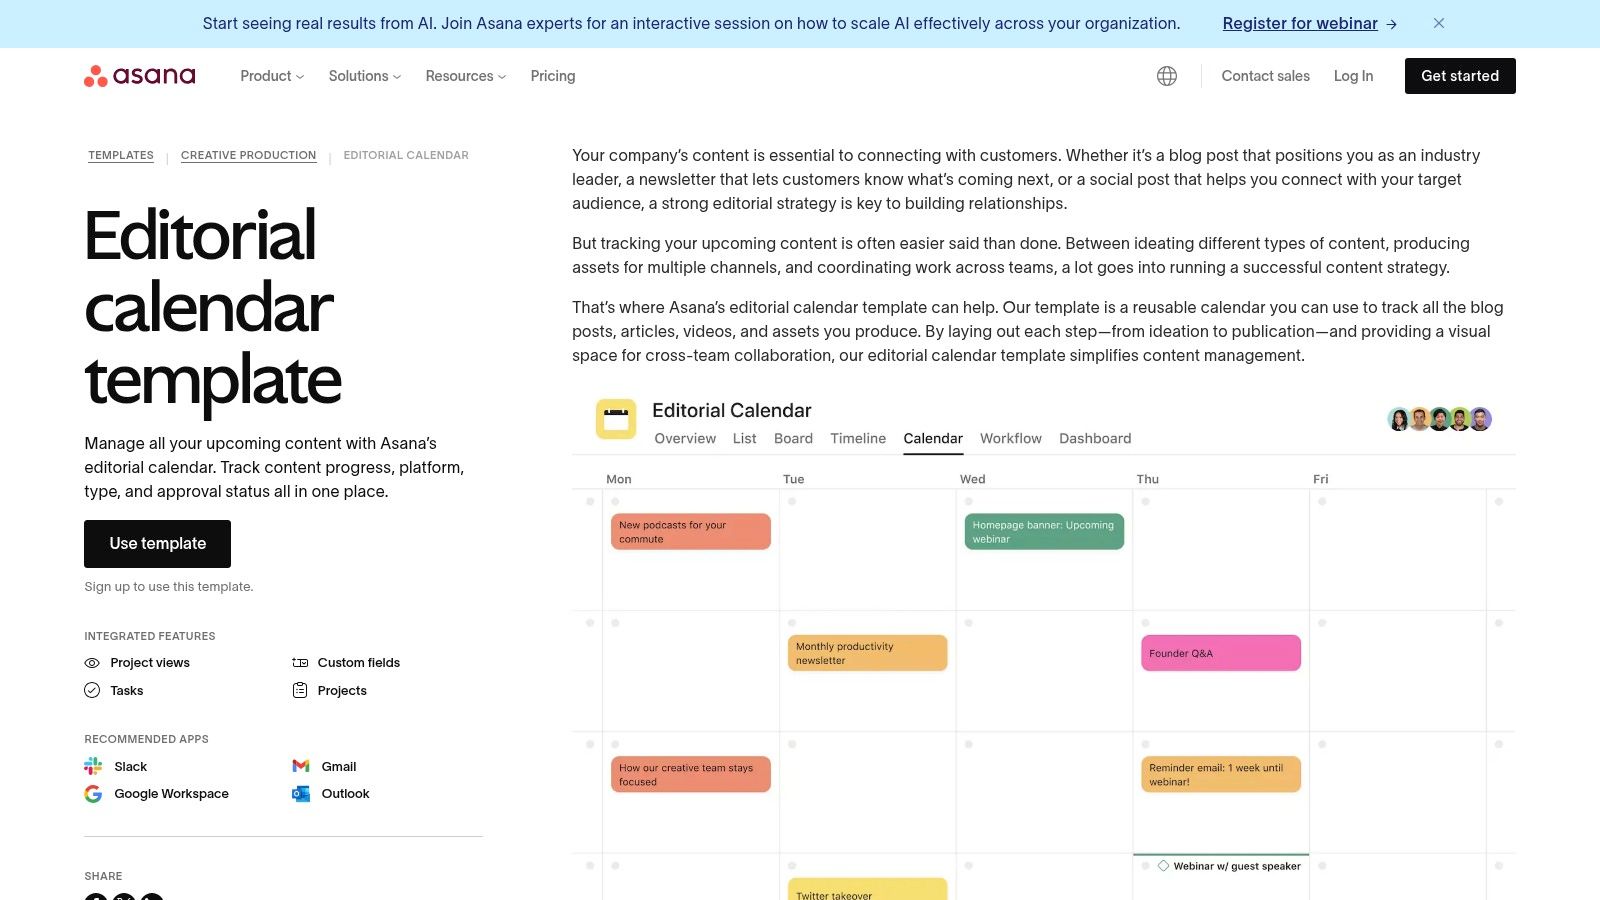Switch to the Dashboard tab

click(x=1095, y=438)
